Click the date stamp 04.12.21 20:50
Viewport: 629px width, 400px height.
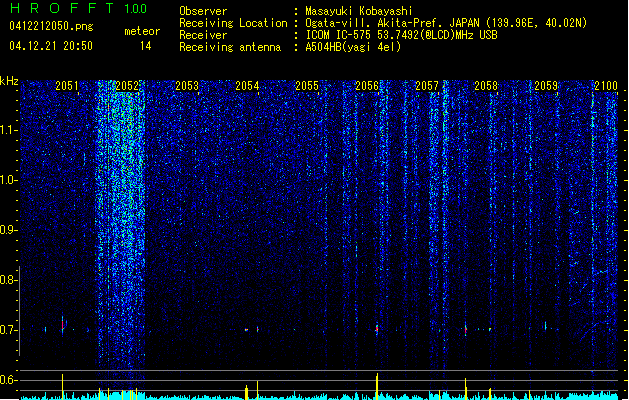pyautogui.click(x=51, y=46)
